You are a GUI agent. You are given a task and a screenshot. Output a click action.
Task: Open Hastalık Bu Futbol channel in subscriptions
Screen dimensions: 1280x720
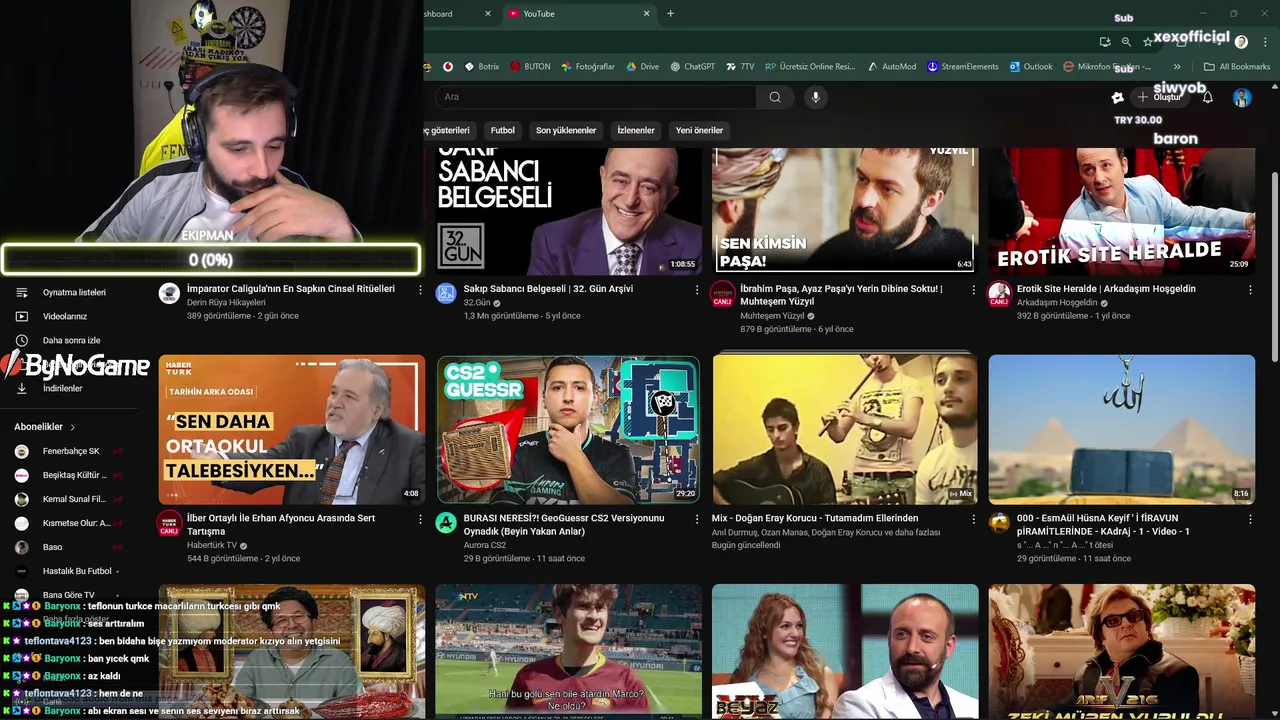(x=68, y=571)
